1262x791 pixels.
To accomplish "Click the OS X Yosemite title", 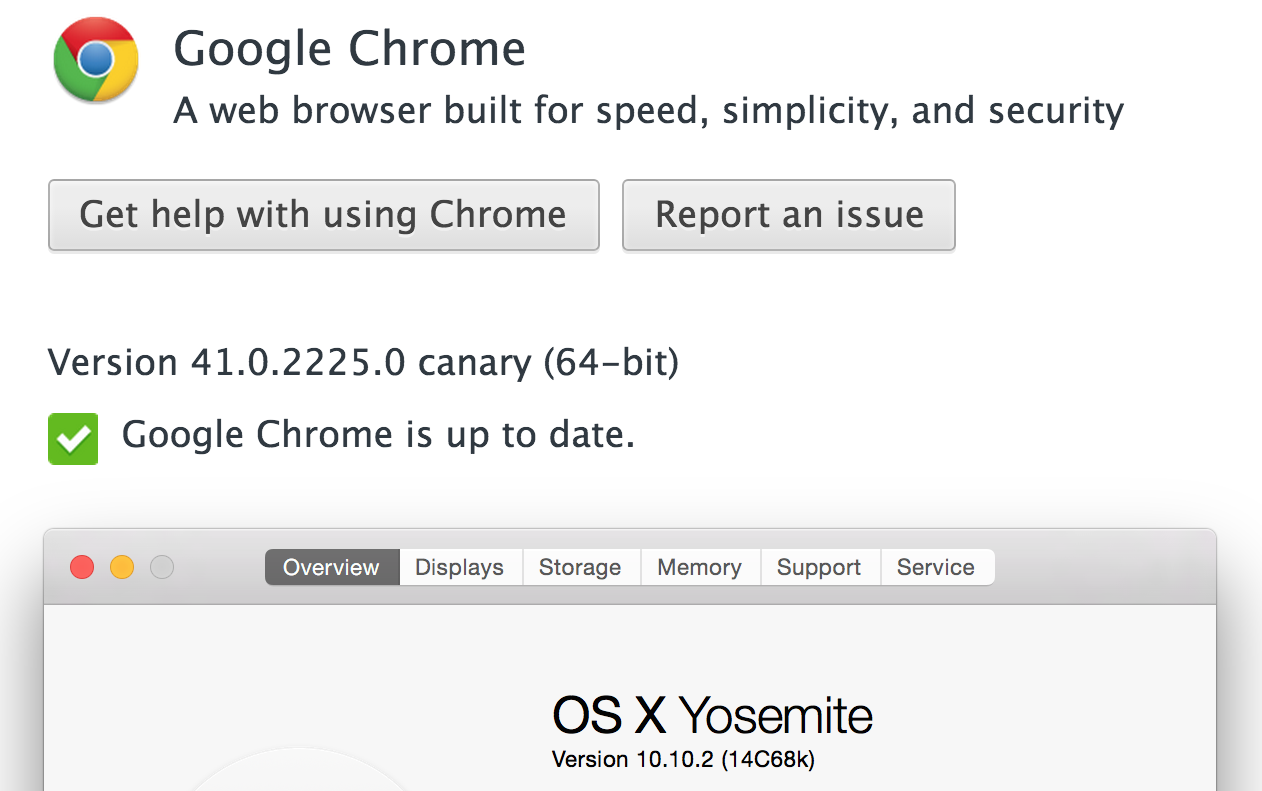I will [x=712, y=716].
